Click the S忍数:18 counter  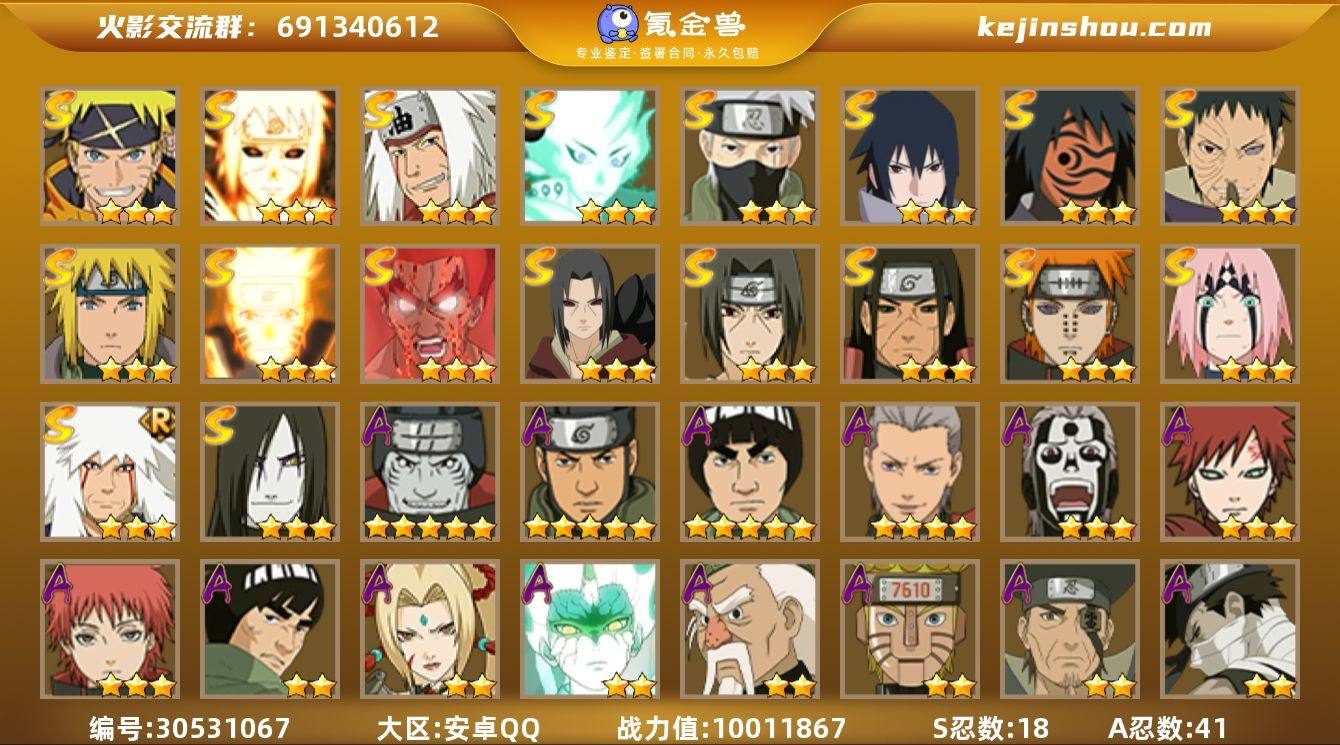pyautogui.click(x=990, y=727)
